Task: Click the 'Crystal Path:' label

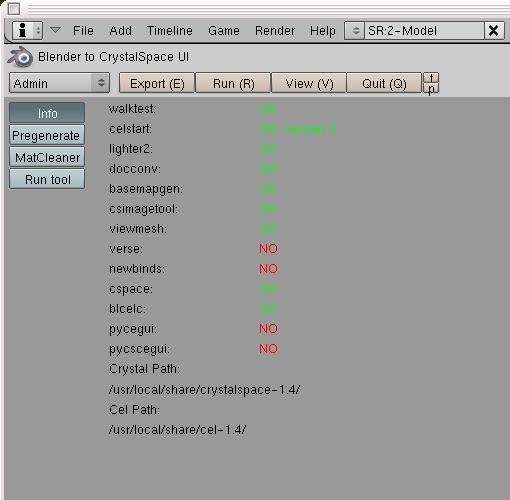Action: [x=144, y=369]
